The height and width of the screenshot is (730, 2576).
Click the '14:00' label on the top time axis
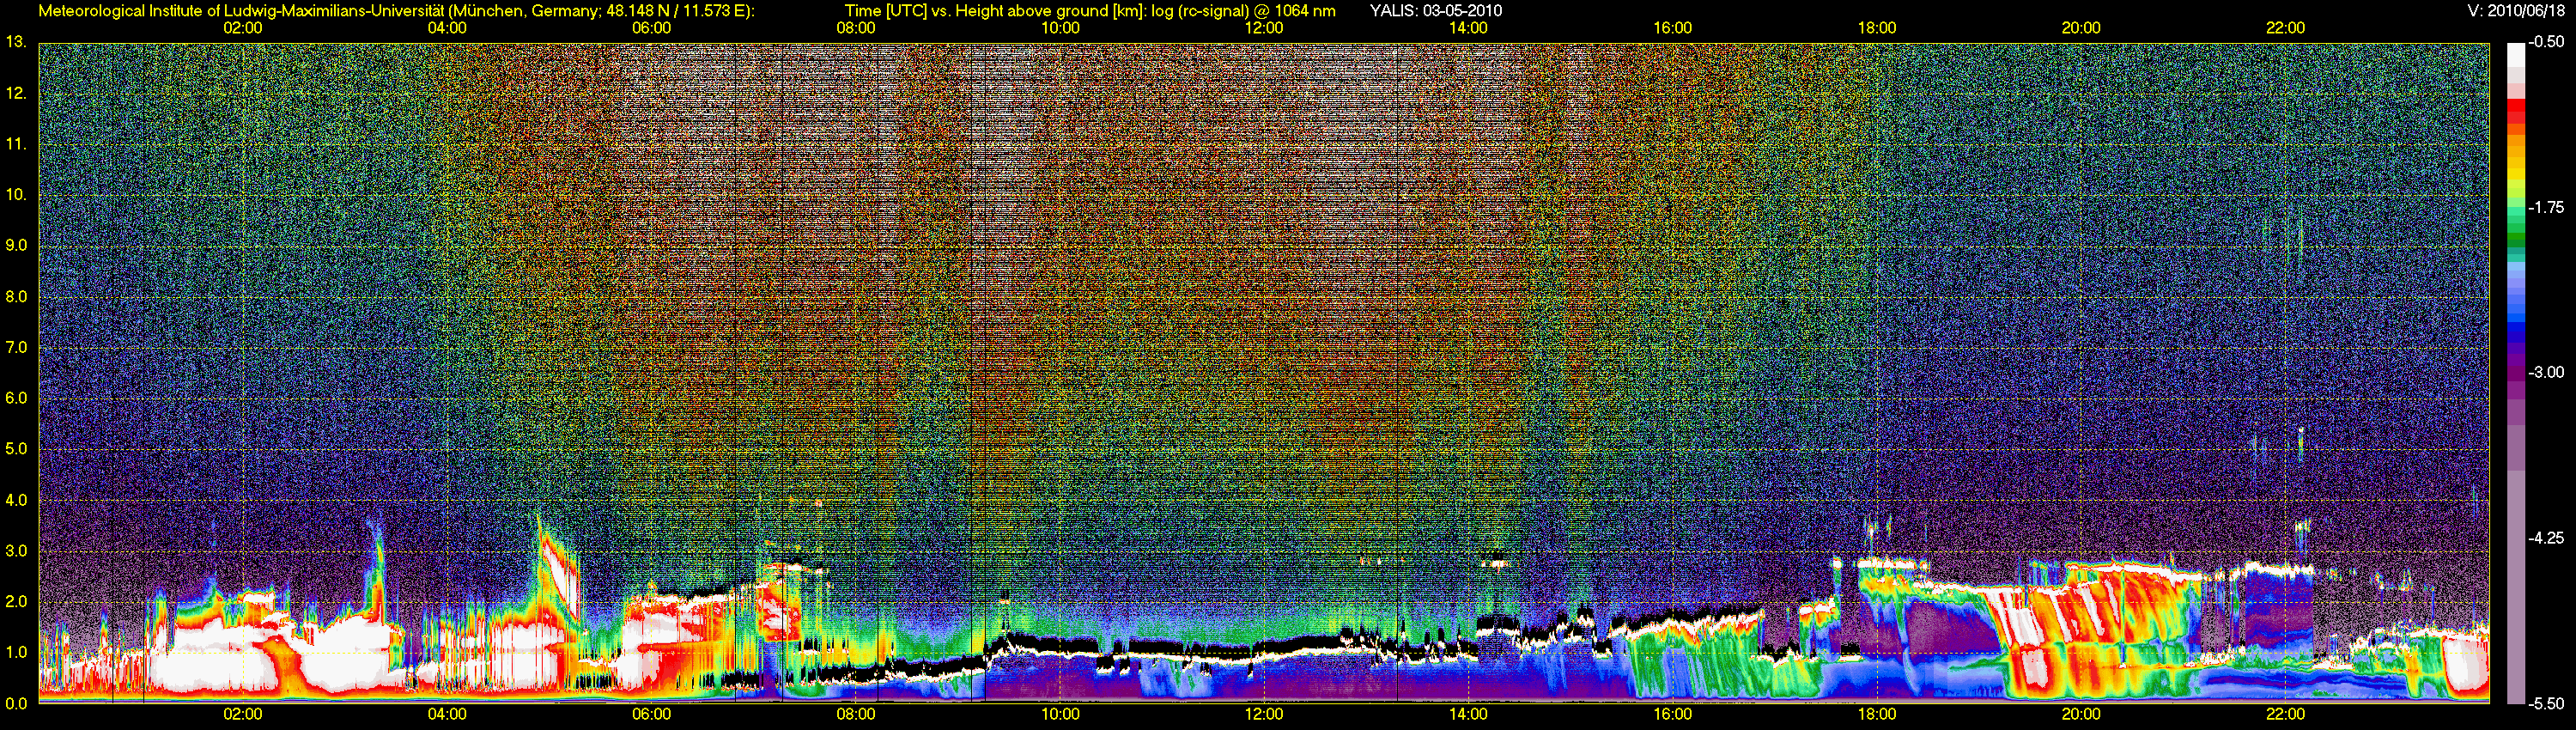point(1468,28)
